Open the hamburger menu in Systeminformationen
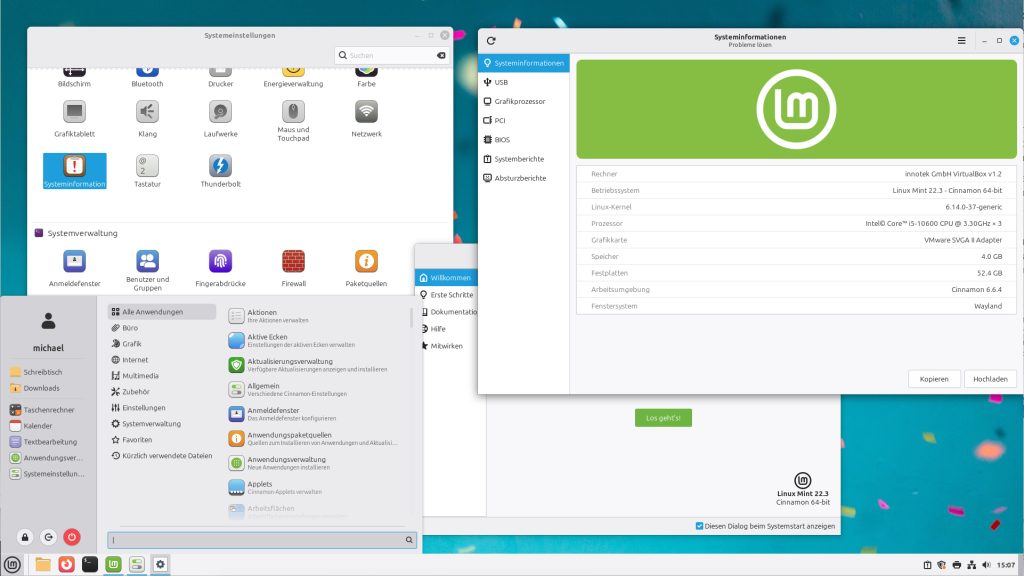Image resolution: width=1024 pixels, height=576 pixels. point(961,41)
